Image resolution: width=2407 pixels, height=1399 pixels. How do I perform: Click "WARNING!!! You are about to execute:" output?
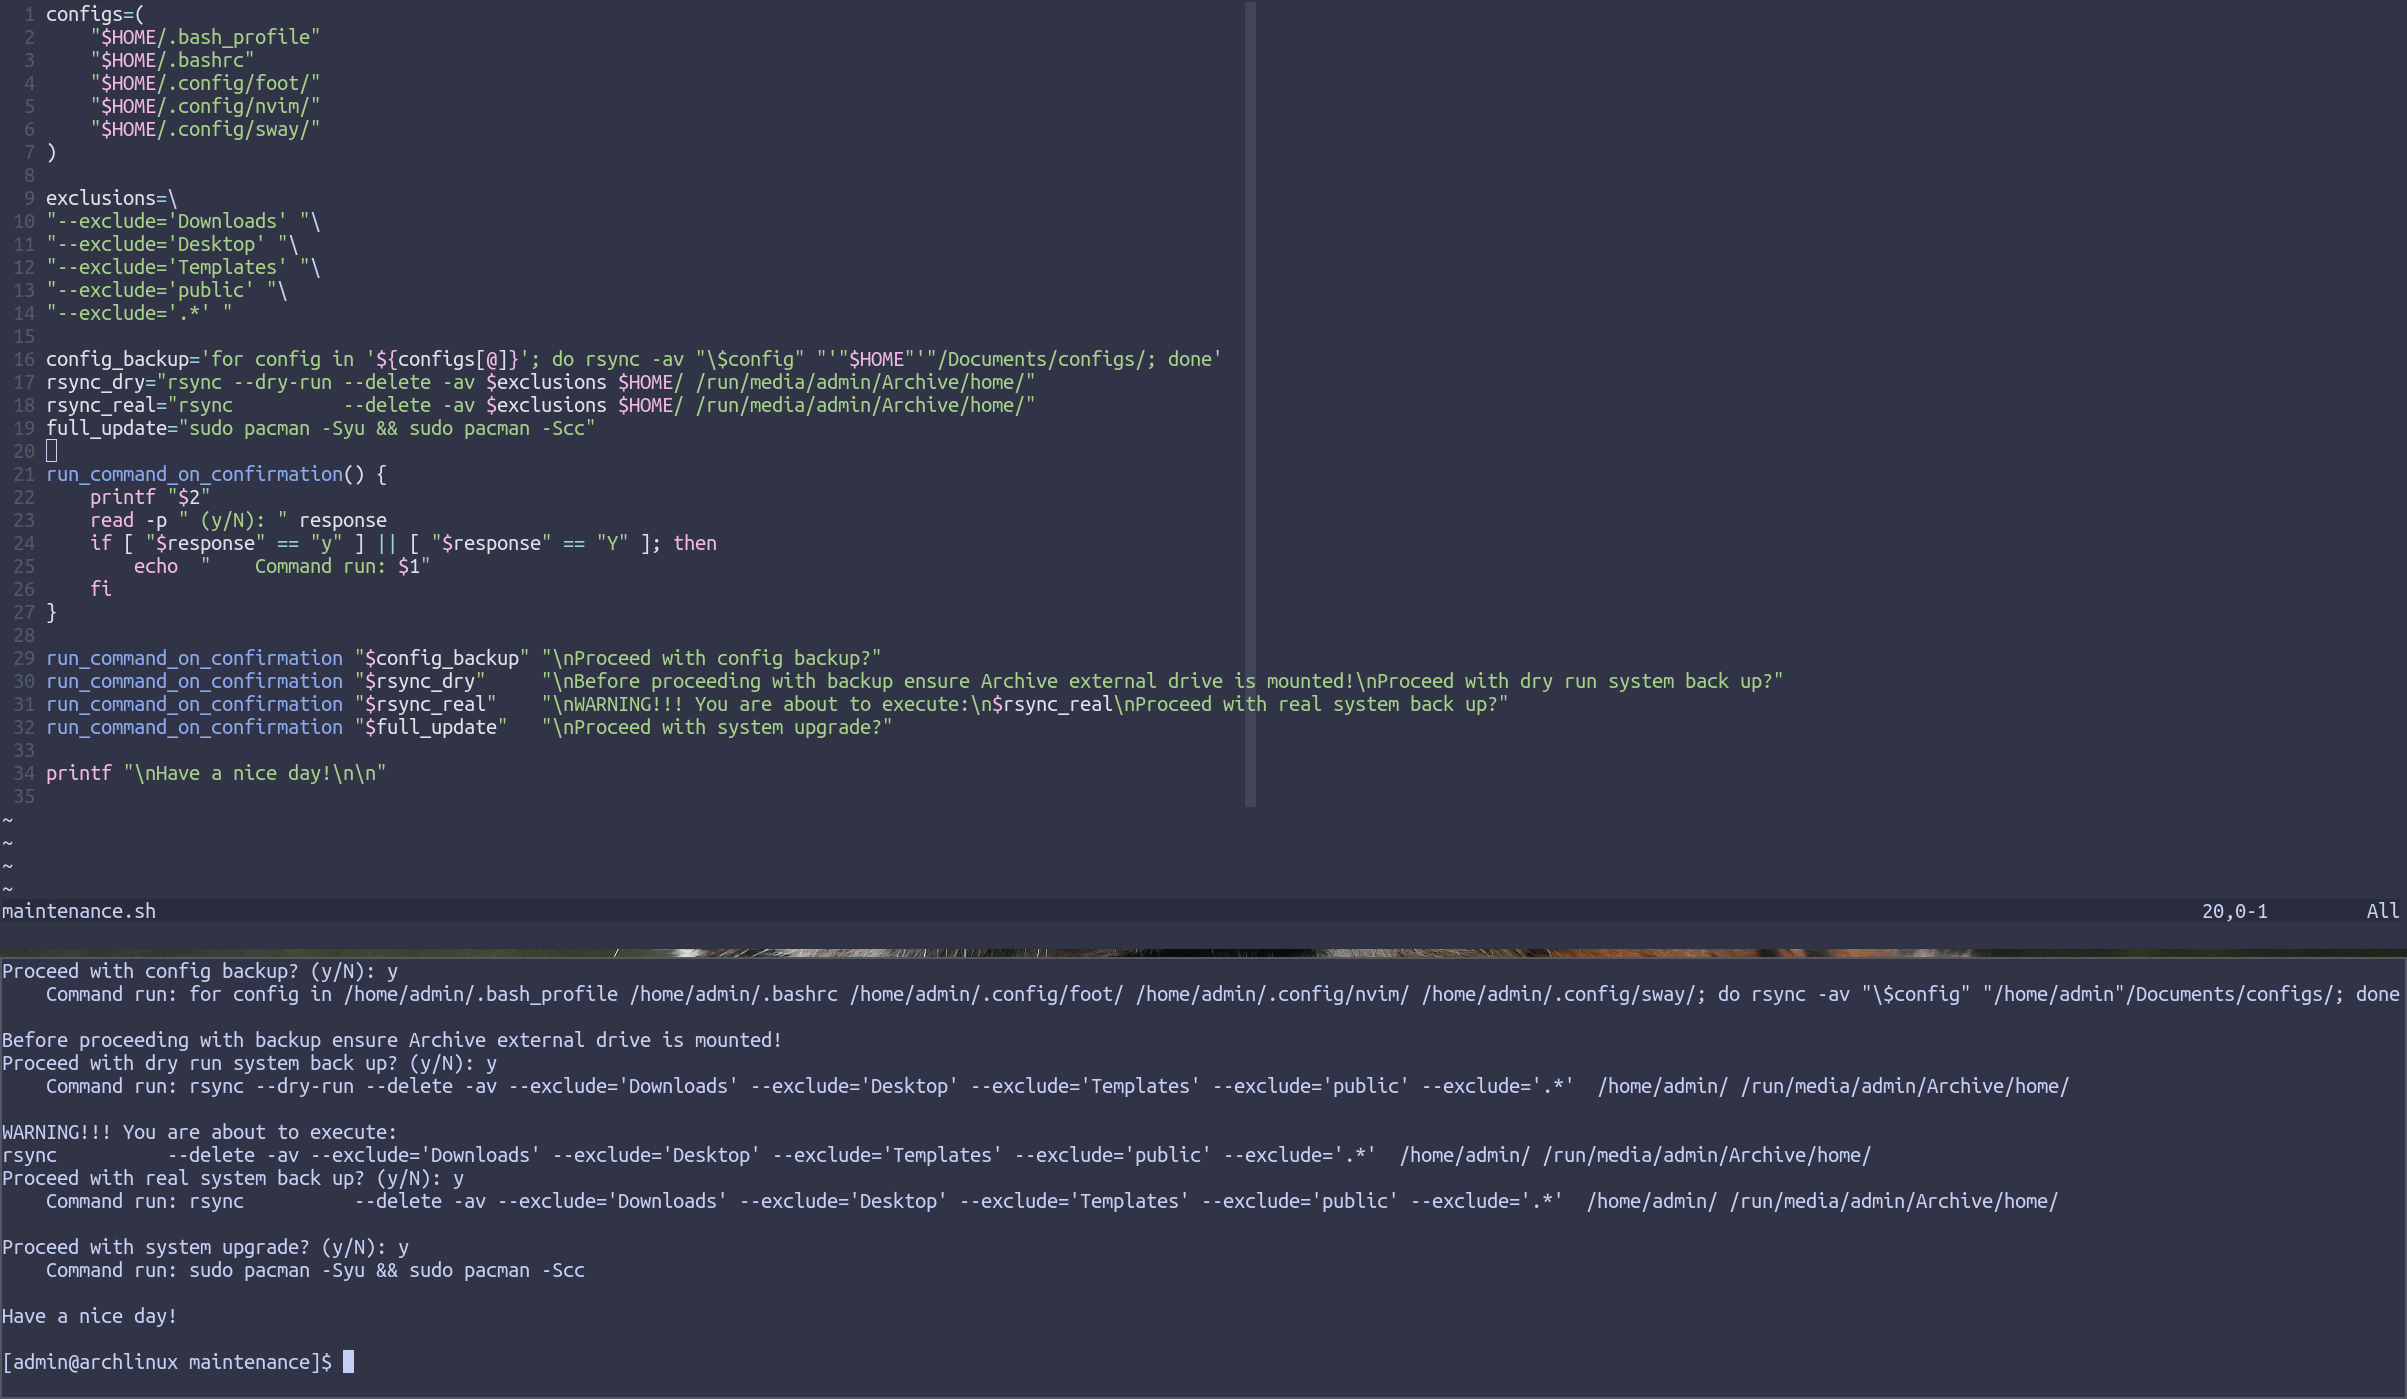[x=200, y=1132]
